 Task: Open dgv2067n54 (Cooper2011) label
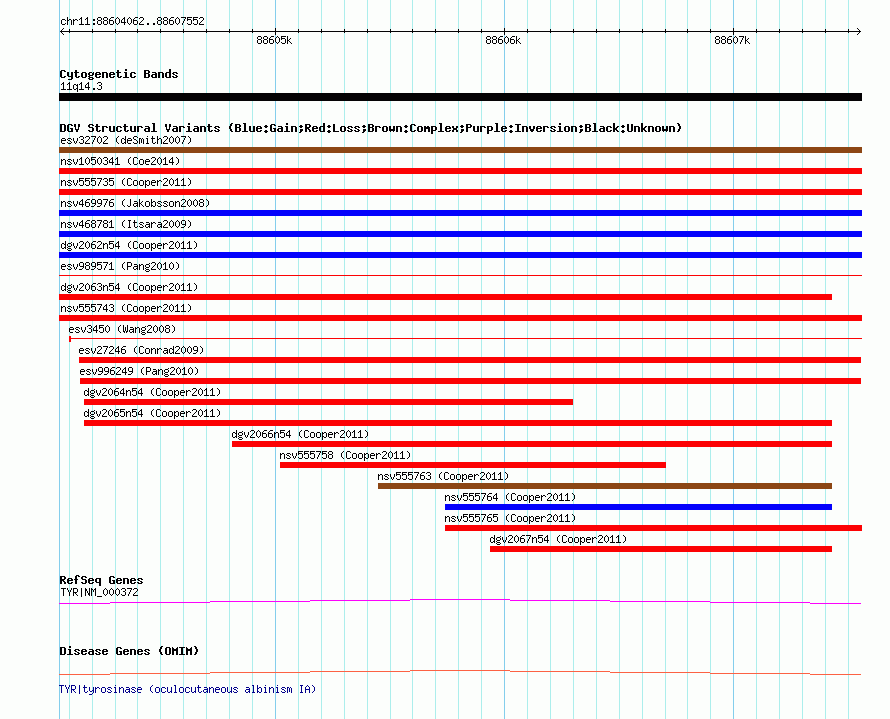click(559, 539)
